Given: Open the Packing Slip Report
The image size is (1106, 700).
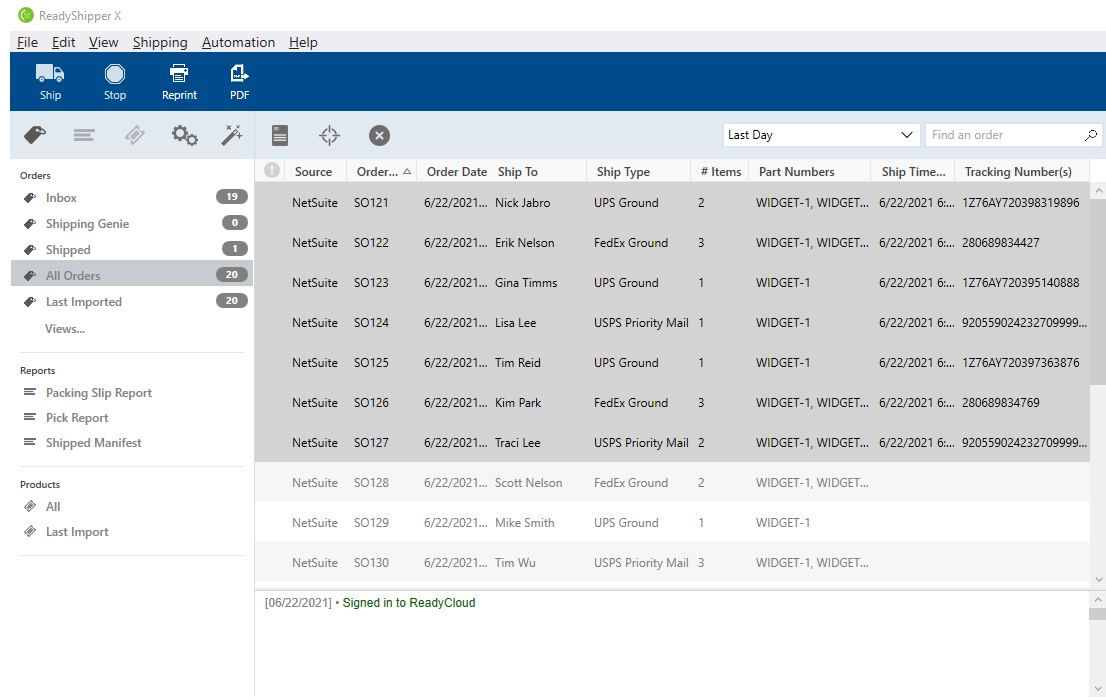Looking at the screenshot, I should click(x=99, y=393).
